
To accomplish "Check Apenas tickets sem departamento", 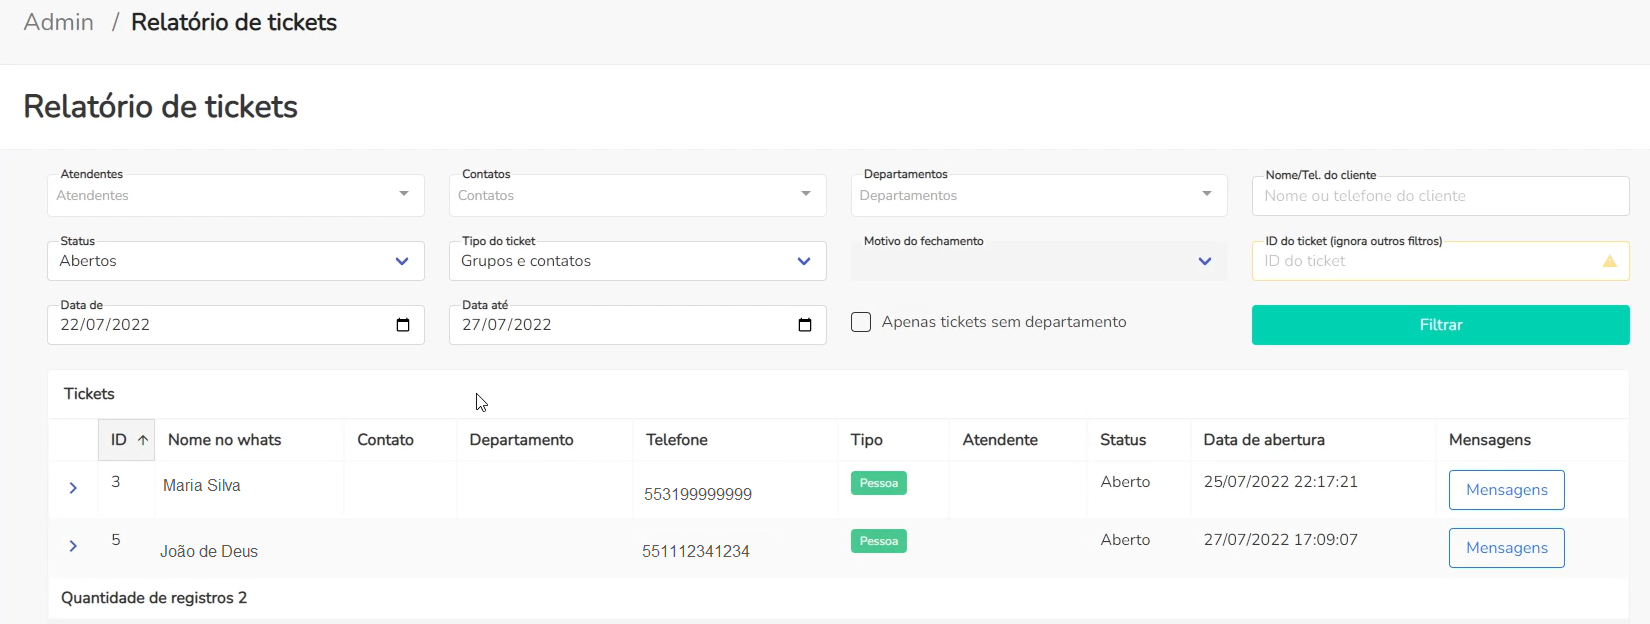I will tap(861, 322).
